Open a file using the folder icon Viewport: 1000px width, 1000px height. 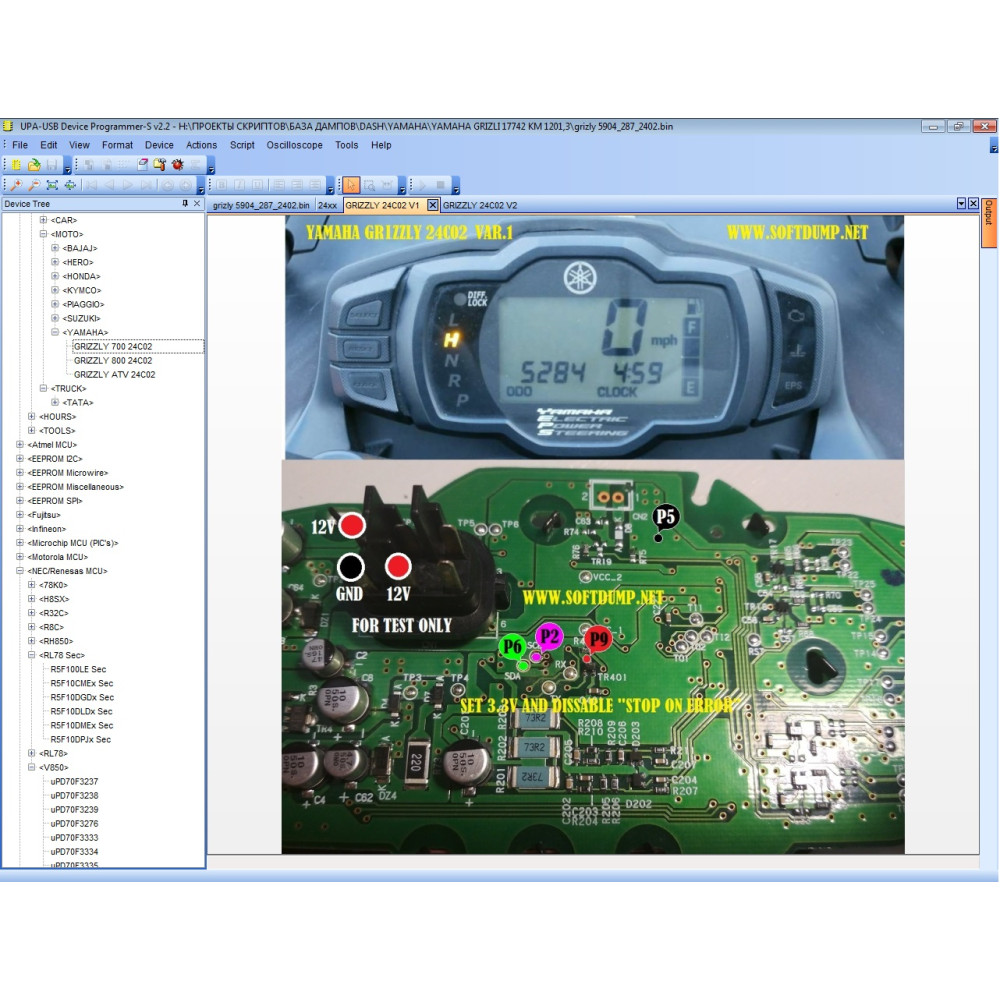point(34,165)
